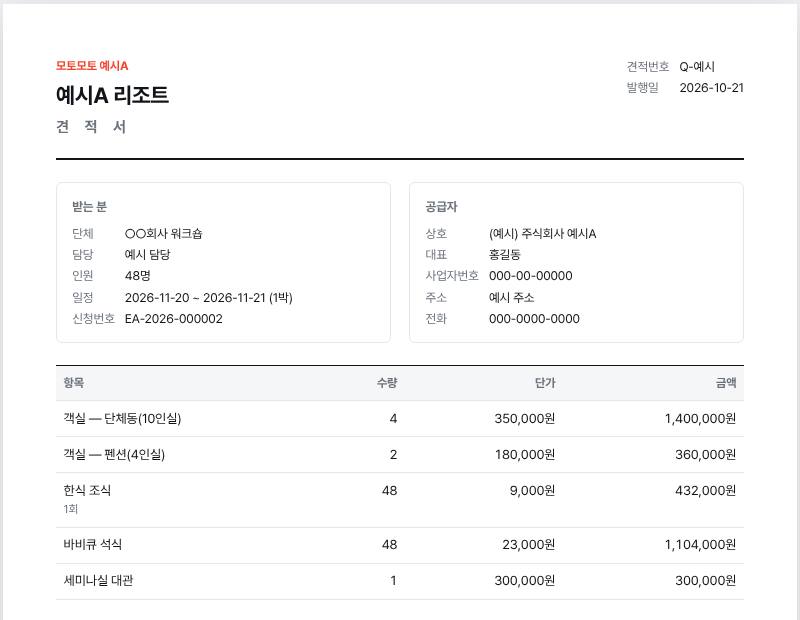Click the '받는 분' section heading

[x=89, y=207]
